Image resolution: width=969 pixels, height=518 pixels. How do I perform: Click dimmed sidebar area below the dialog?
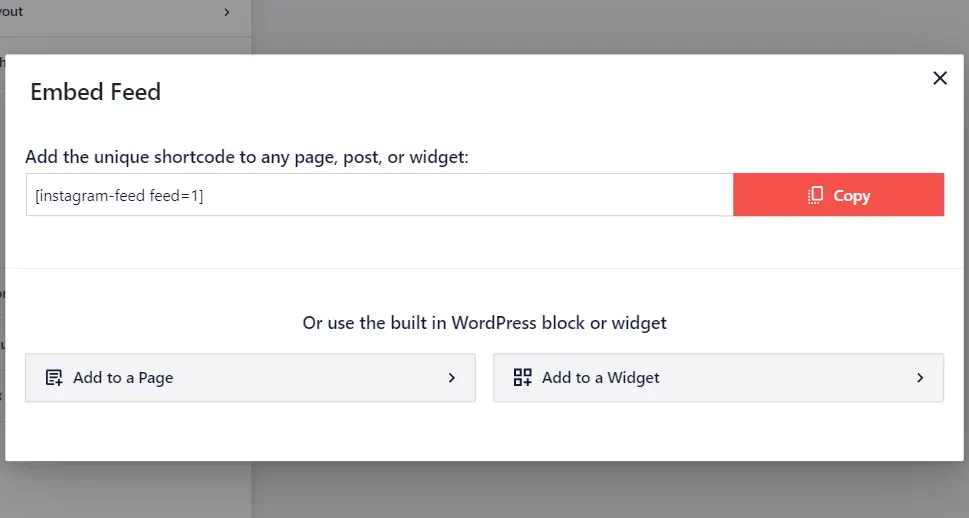pyautogui.click(x=125, y=489)
